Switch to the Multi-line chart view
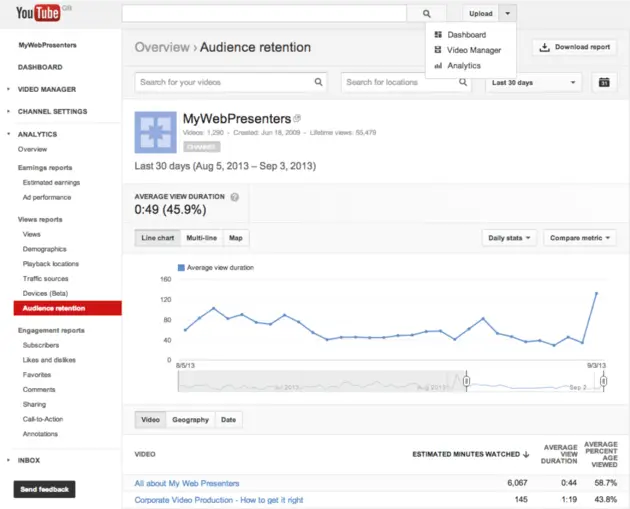This screenshot has width=630, height=509. (x=202, y=238)
